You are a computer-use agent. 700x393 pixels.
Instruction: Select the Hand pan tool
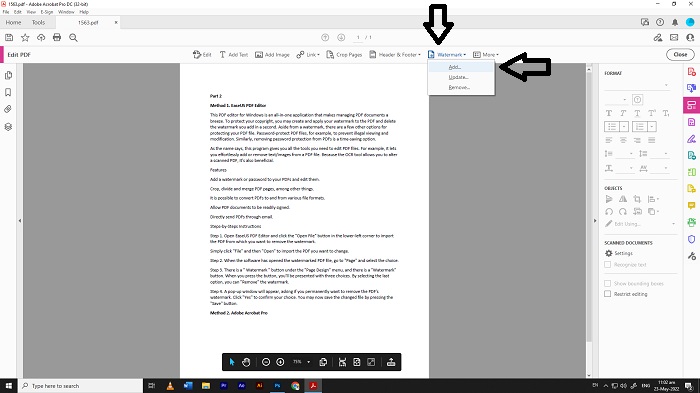pyautogui.click(x=246, y=362)
